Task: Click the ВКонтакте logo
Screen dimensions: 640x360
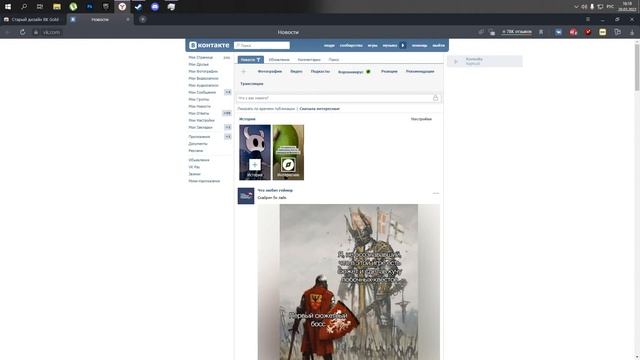Action: click(x=209, y=45)
